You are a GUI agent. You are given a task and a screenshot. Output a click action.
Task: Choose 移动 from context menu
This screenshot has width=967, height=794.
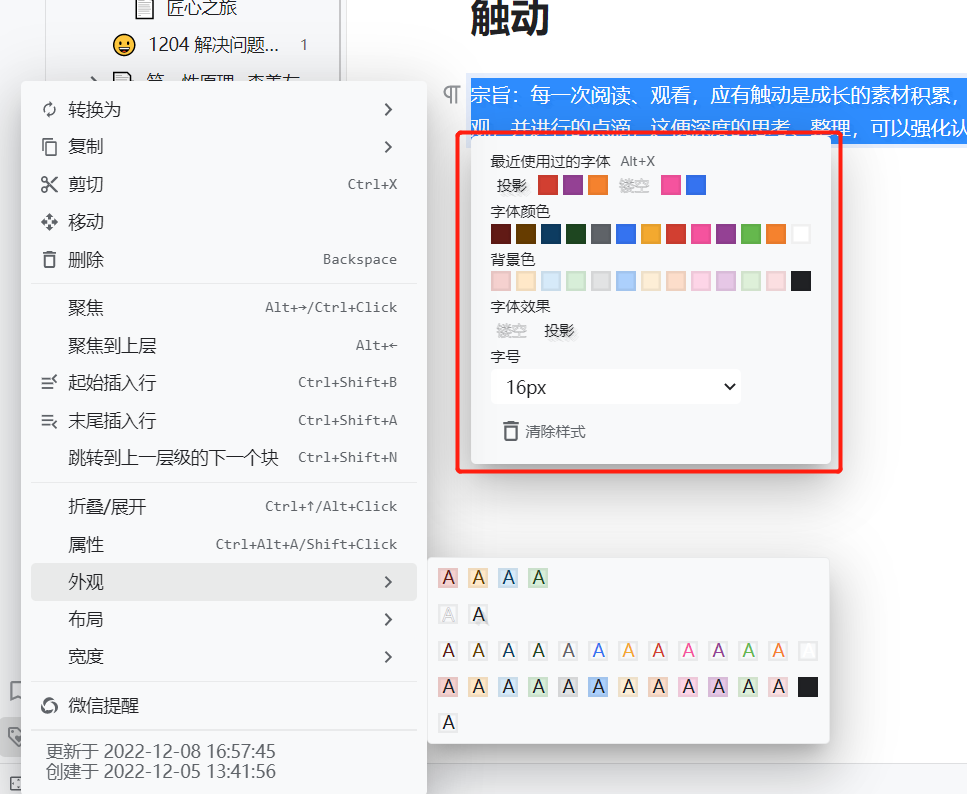pyautogui.click(x=224, y=222)
